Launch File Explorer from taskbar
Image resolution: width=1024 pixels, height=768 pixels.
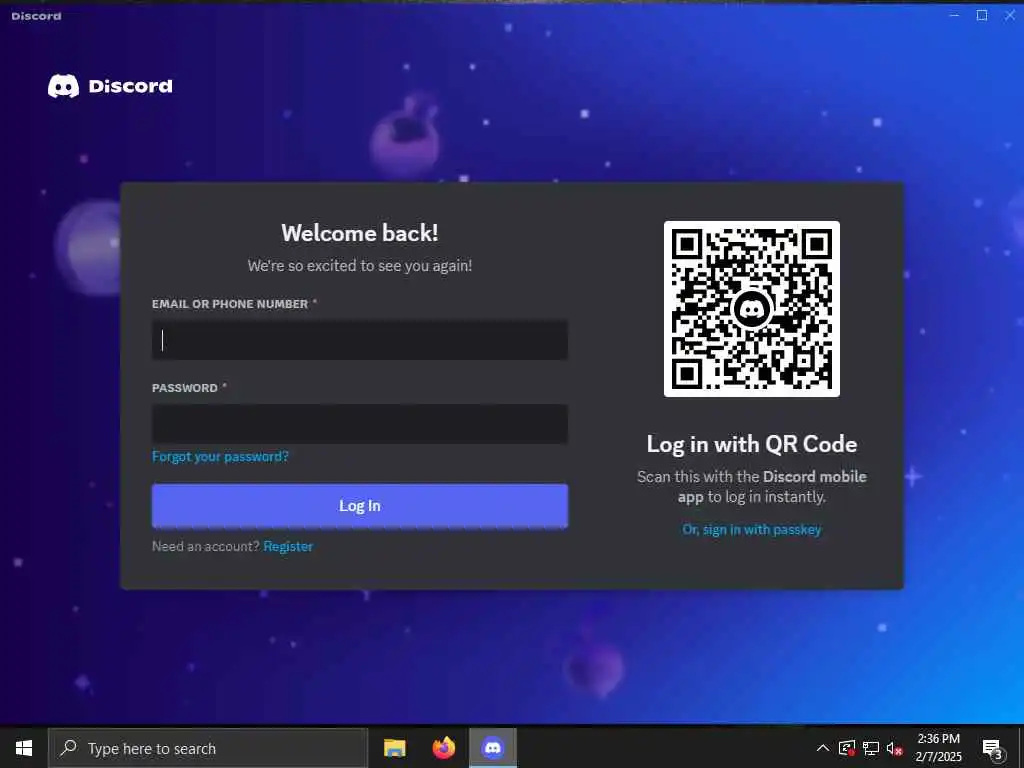394,748
